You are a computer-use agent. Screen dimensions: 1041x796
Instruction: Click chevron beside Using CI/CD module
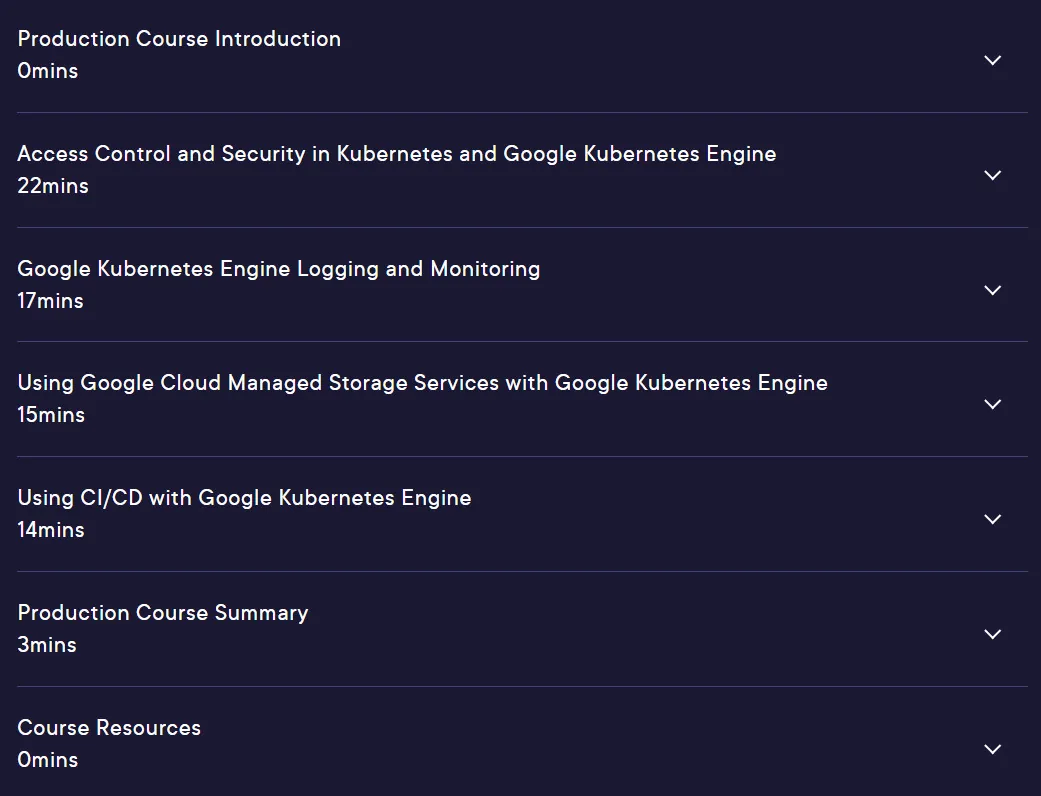[x=993, y=519]
